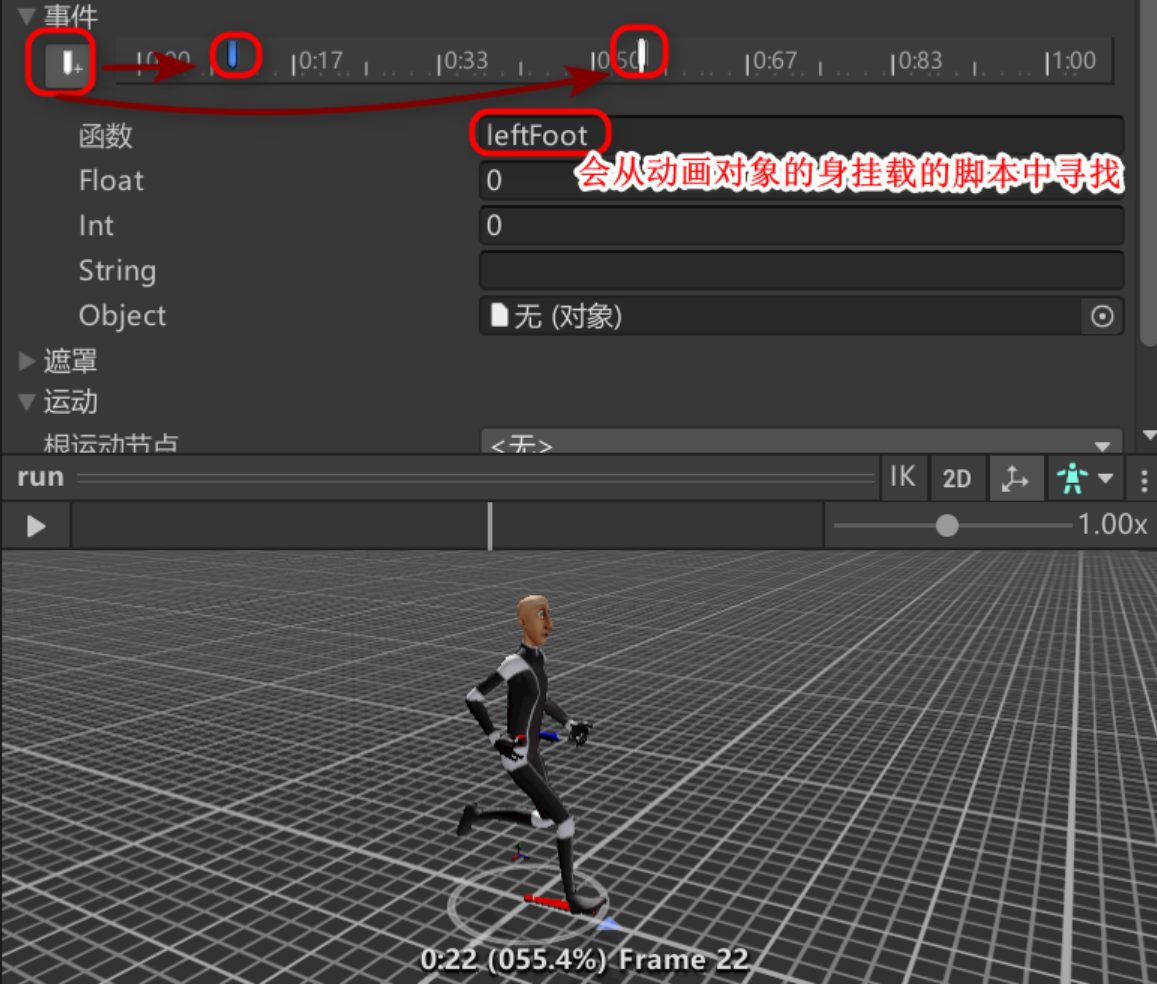Click the 1.00x speed value
The height and width of the screenshot is (984, 1157).
pos(1112,524)
